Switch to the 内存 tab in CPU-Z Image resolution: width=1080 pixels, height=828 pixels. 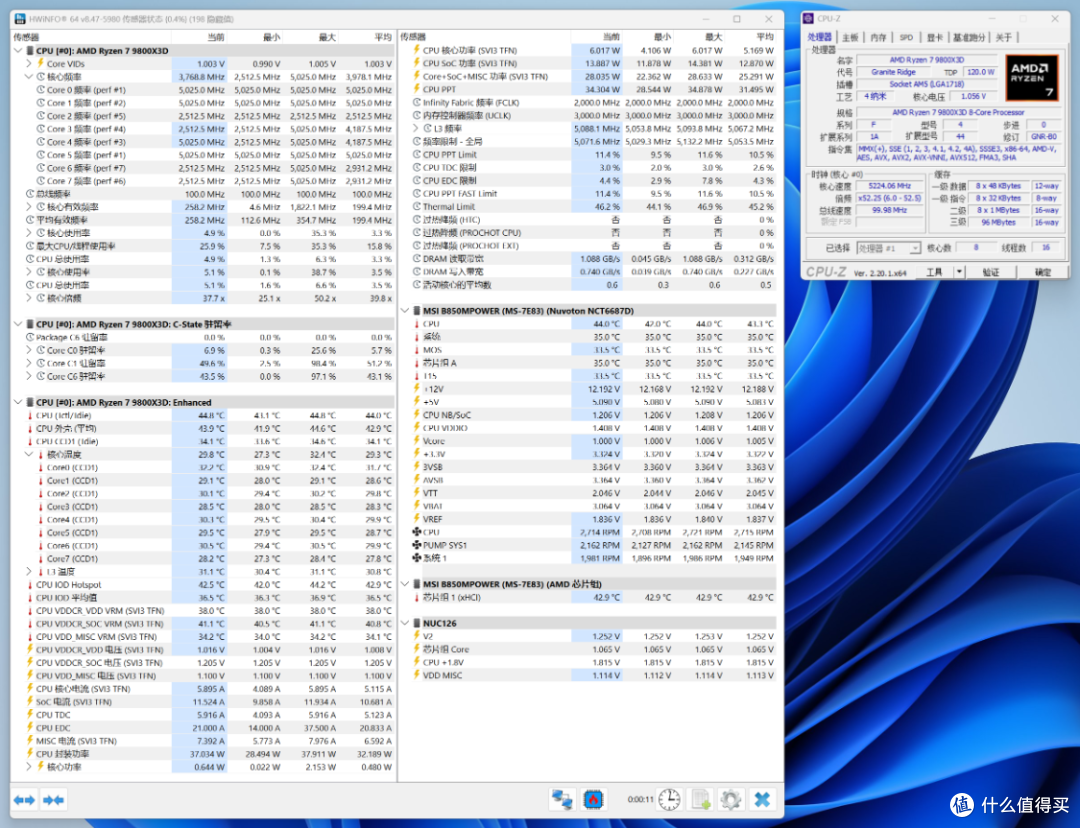tap(878, 37)
